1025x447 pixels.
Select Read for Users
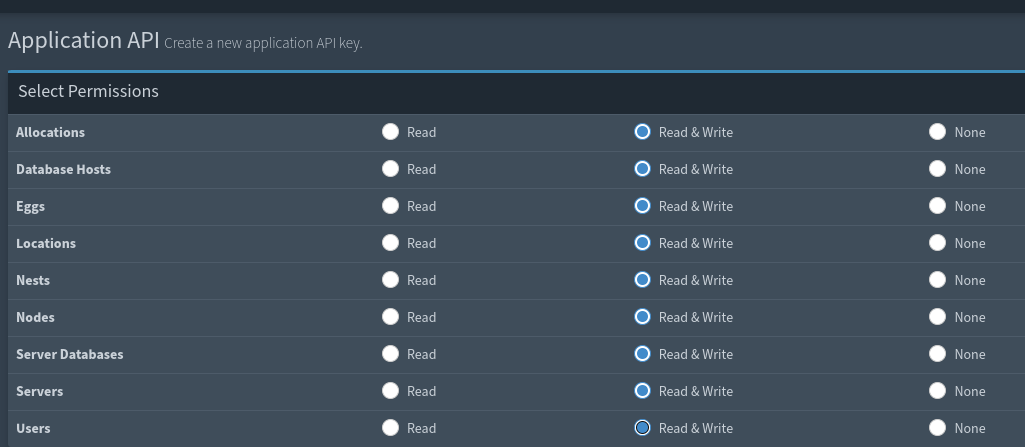pyautogui.click(x=391, y=428)
